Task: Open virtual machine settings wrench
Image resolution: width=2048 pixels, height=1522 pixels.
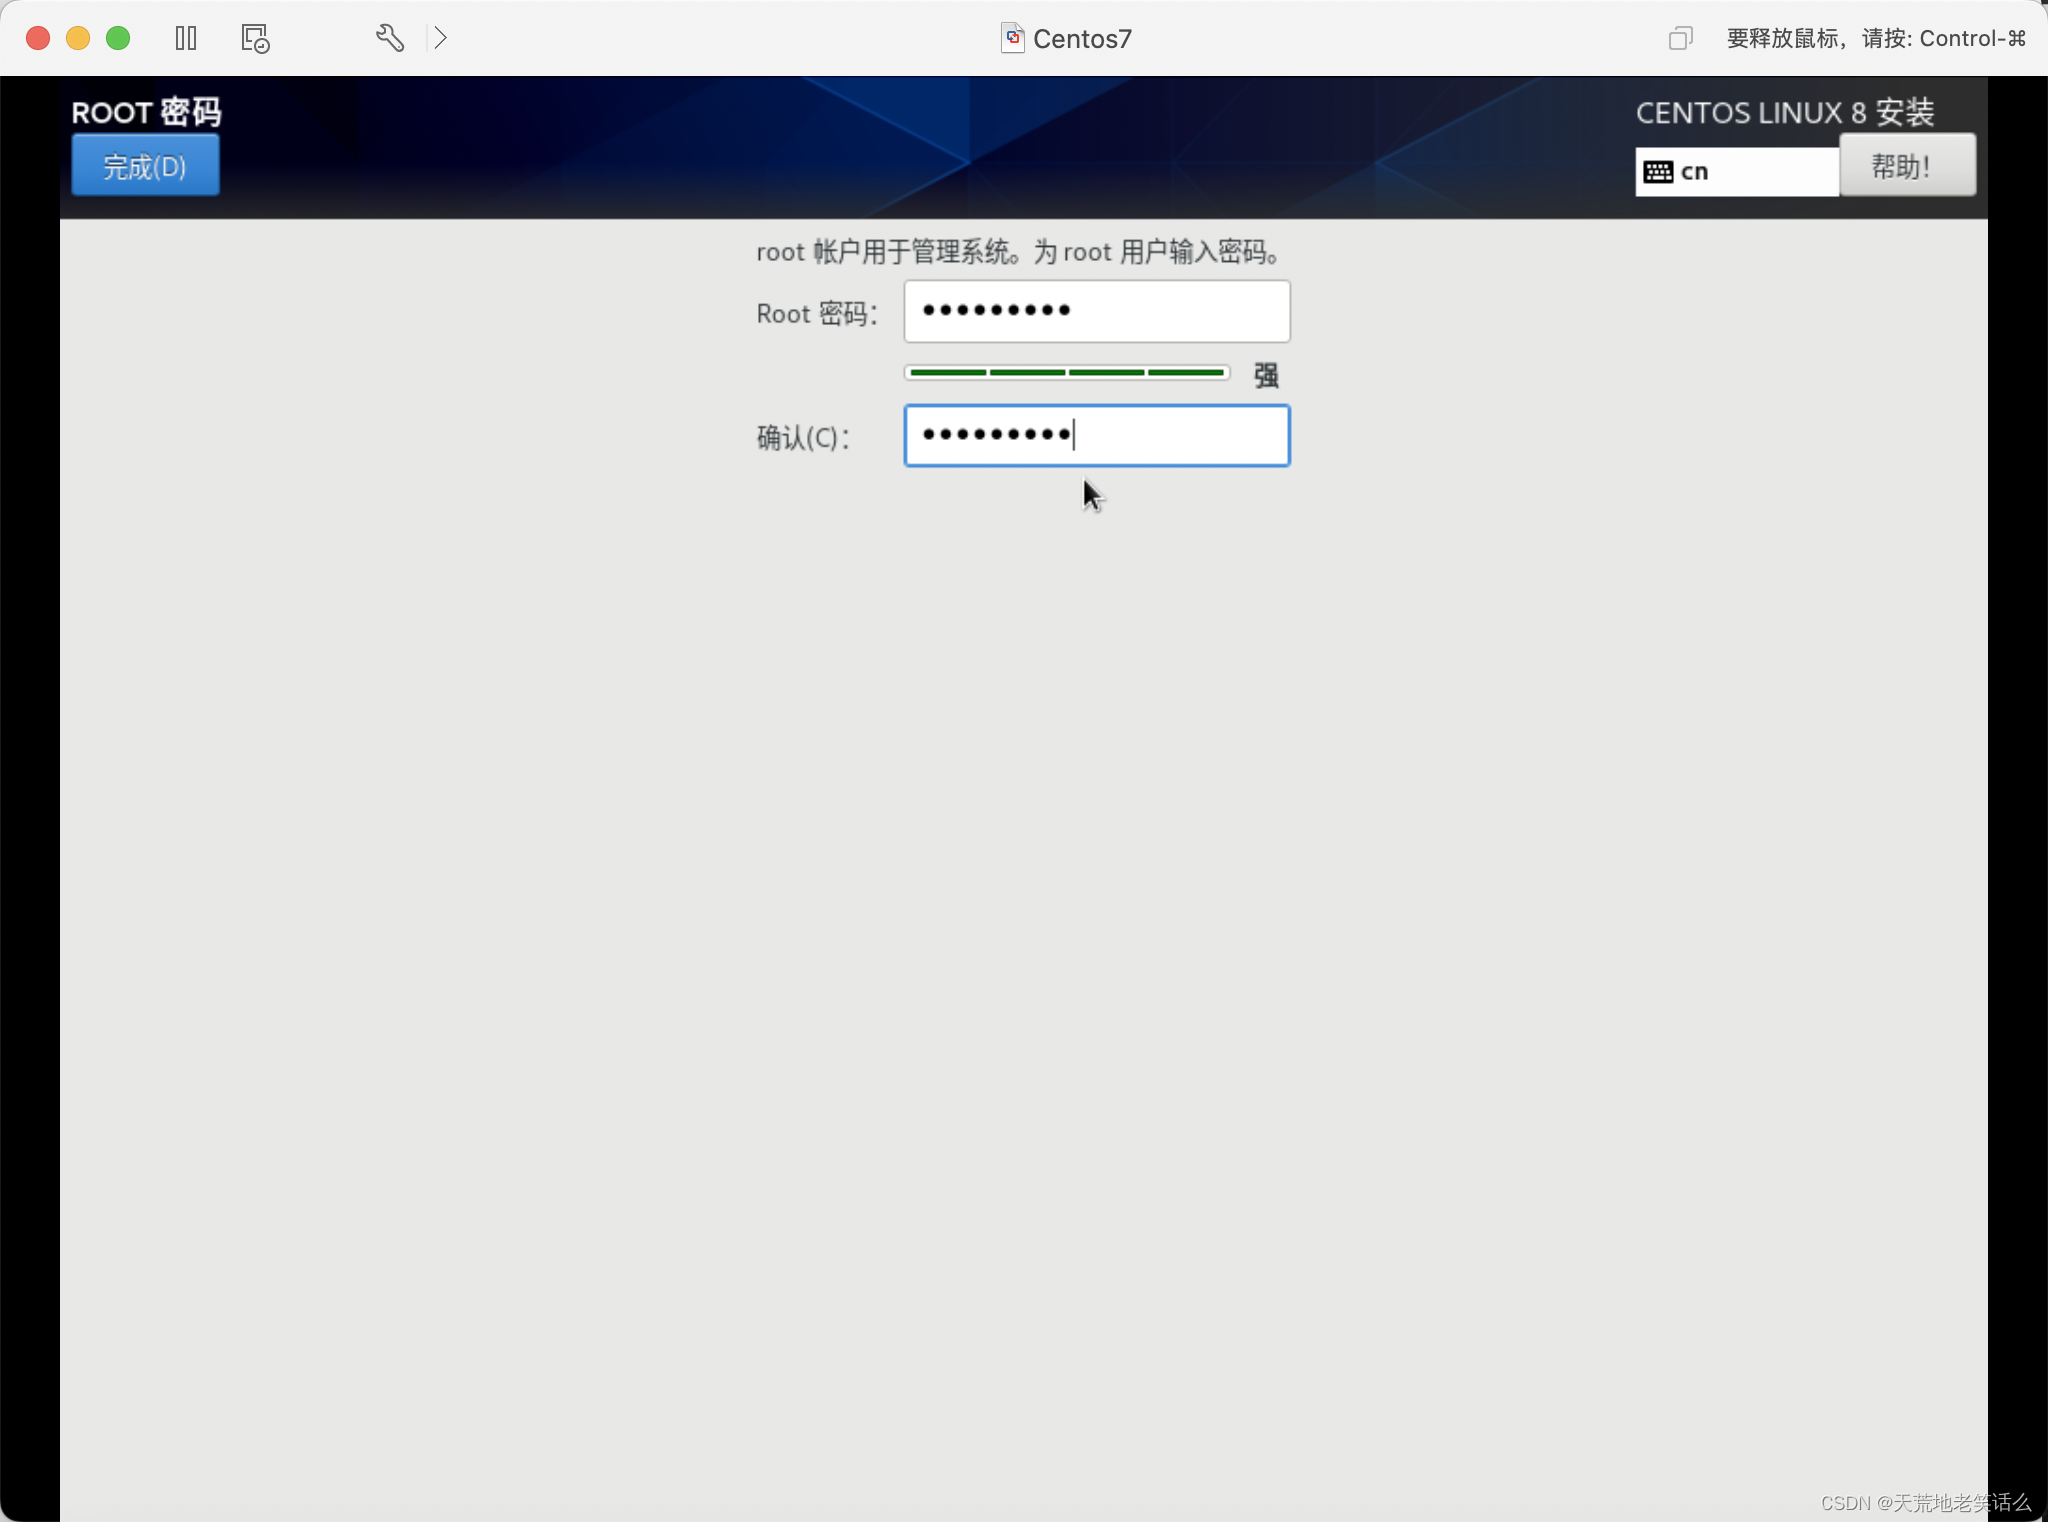Action: click(389, 38)
